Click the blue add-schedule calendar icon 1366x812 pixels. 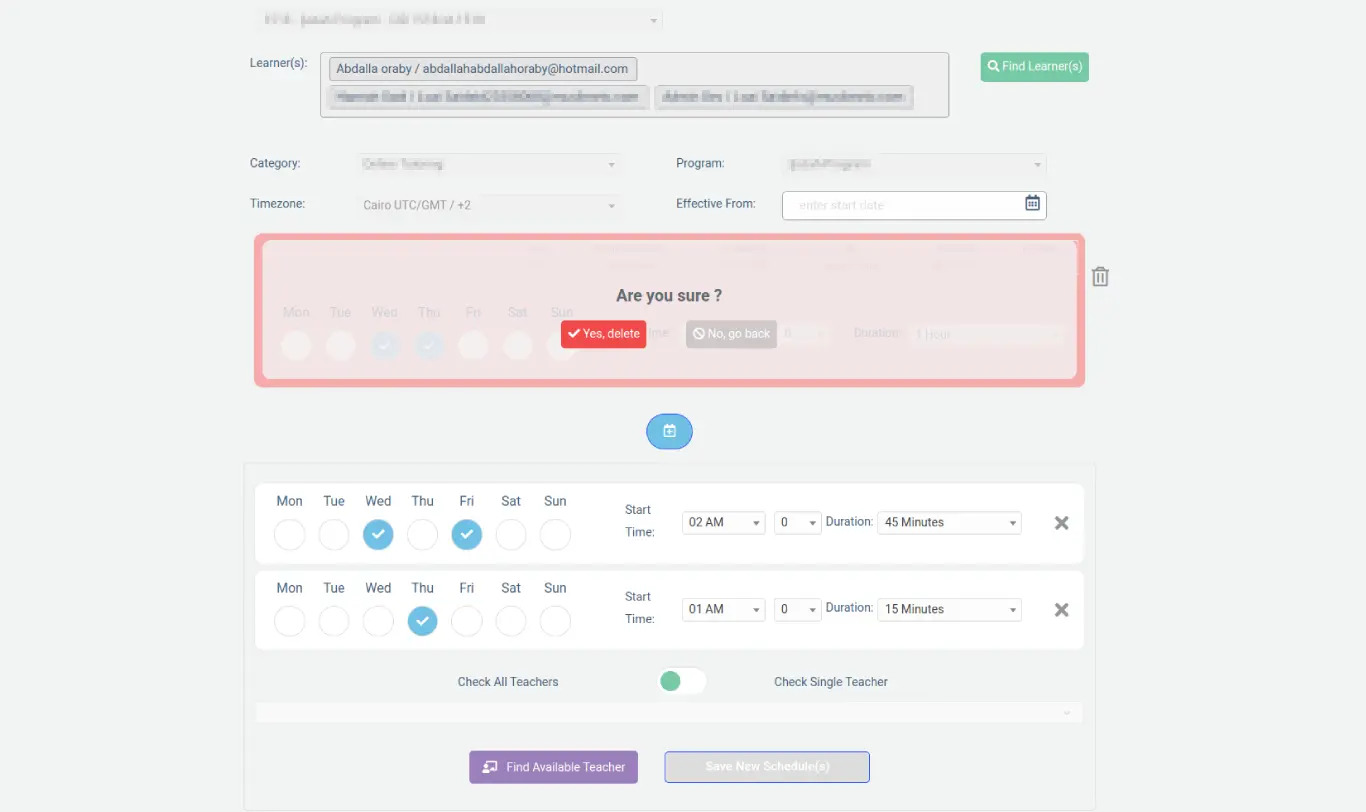669,431
